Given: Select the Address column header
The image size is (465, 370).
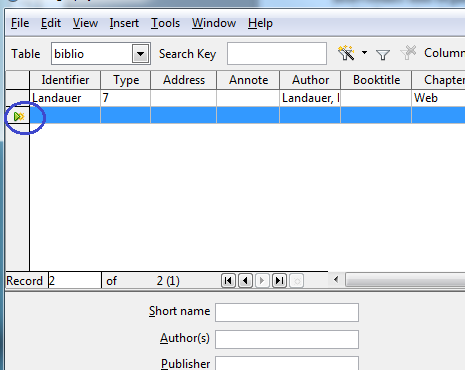Looking at the screenshot, I should [184, 80].
